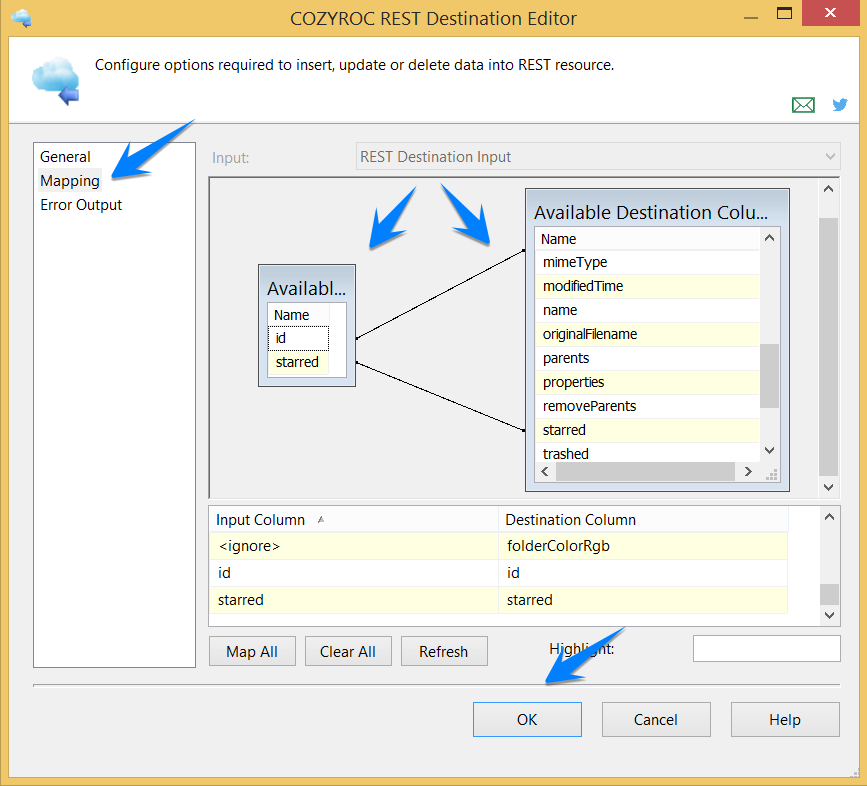Select modifiedTime destination column

coord(647,286)
